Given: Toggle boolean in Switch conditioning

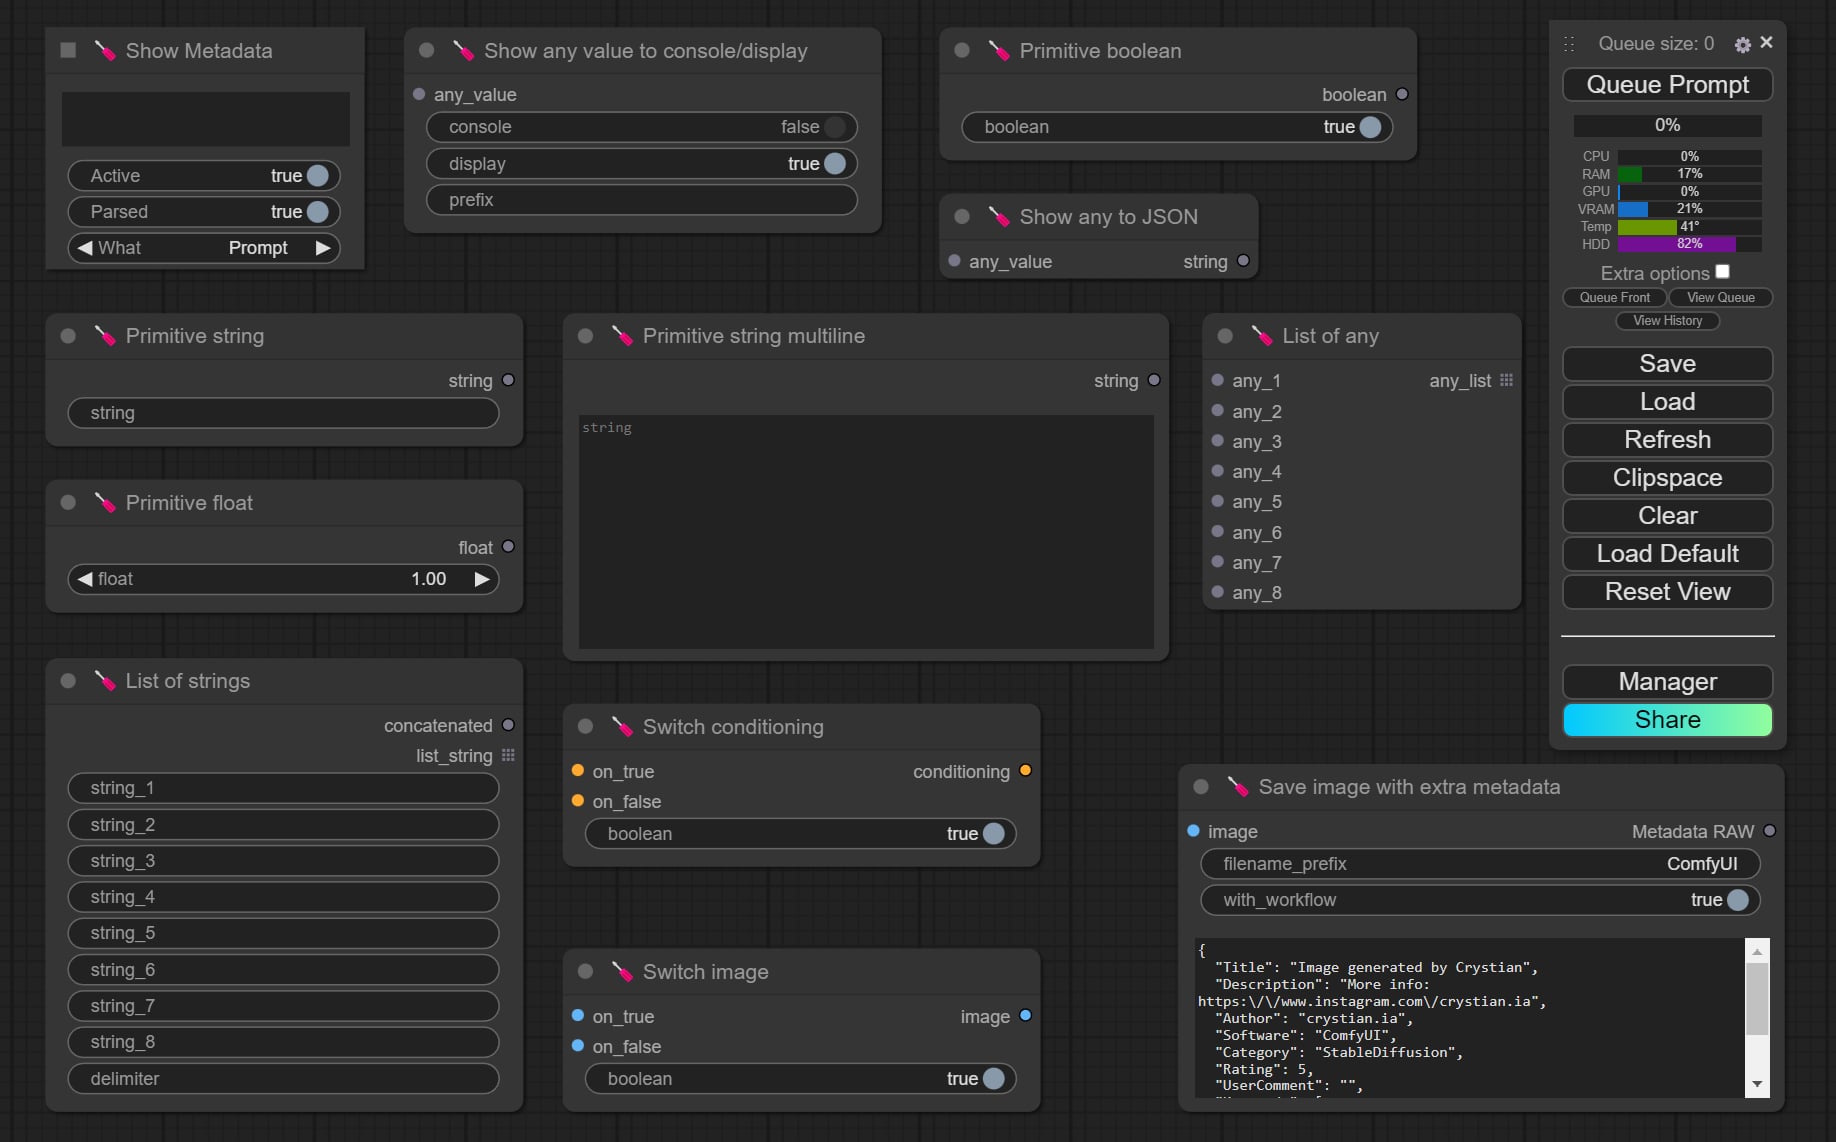Looking at the screenshot, I should tap(800, 834).
